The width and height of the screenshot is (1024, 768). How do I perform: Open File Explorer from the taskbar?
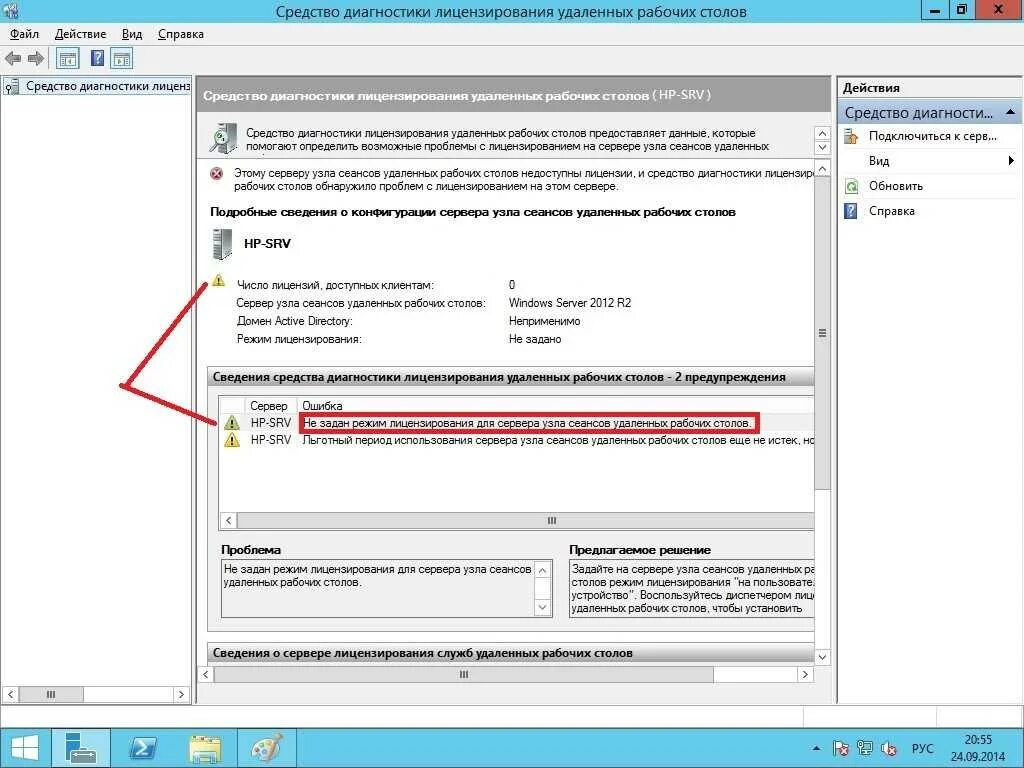[x=204, y=748]
